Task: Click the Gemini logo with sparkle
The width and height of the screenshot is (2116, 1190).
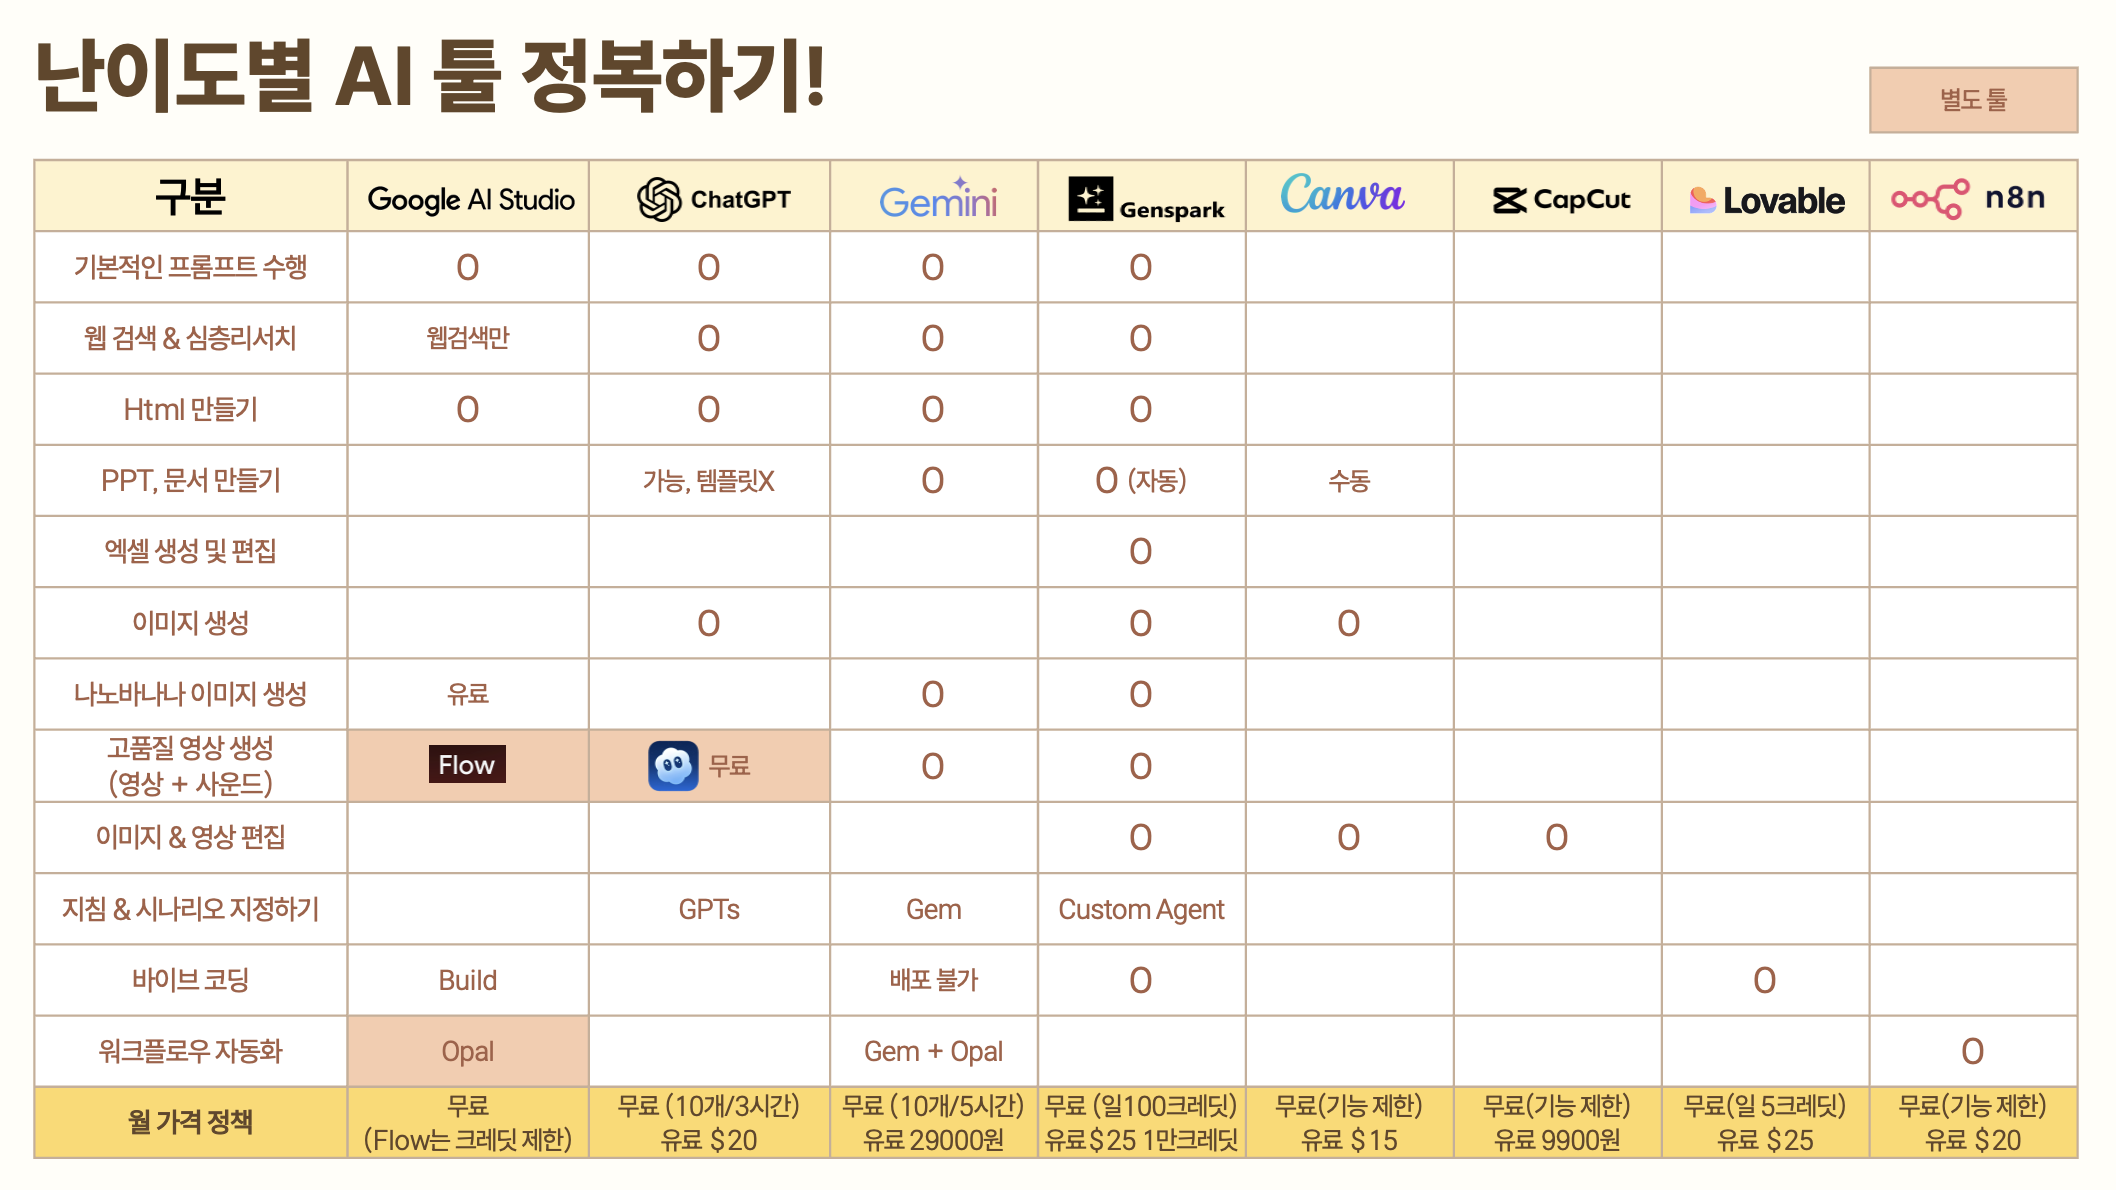Action: [x=938, y=199]
